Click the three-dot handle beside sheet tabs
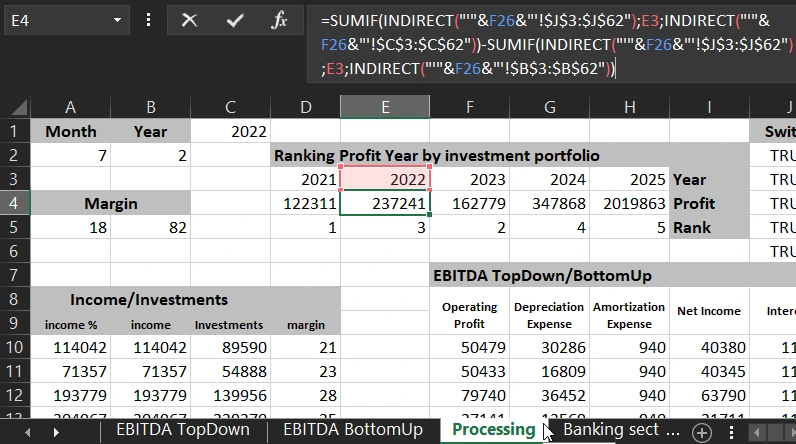Image resolution: width=796 pixels, height=444 pixels. click(x=731, y=433)
